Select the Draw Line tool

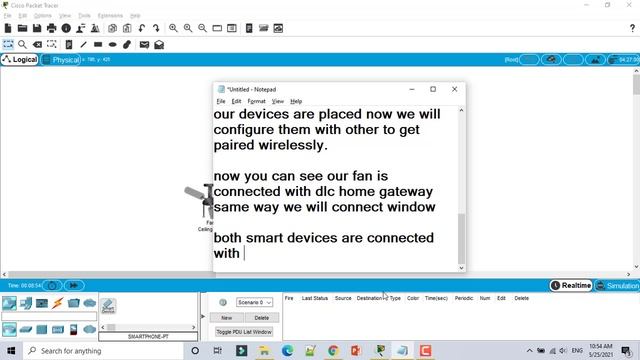pyautogui.click(x=83, y=44)
